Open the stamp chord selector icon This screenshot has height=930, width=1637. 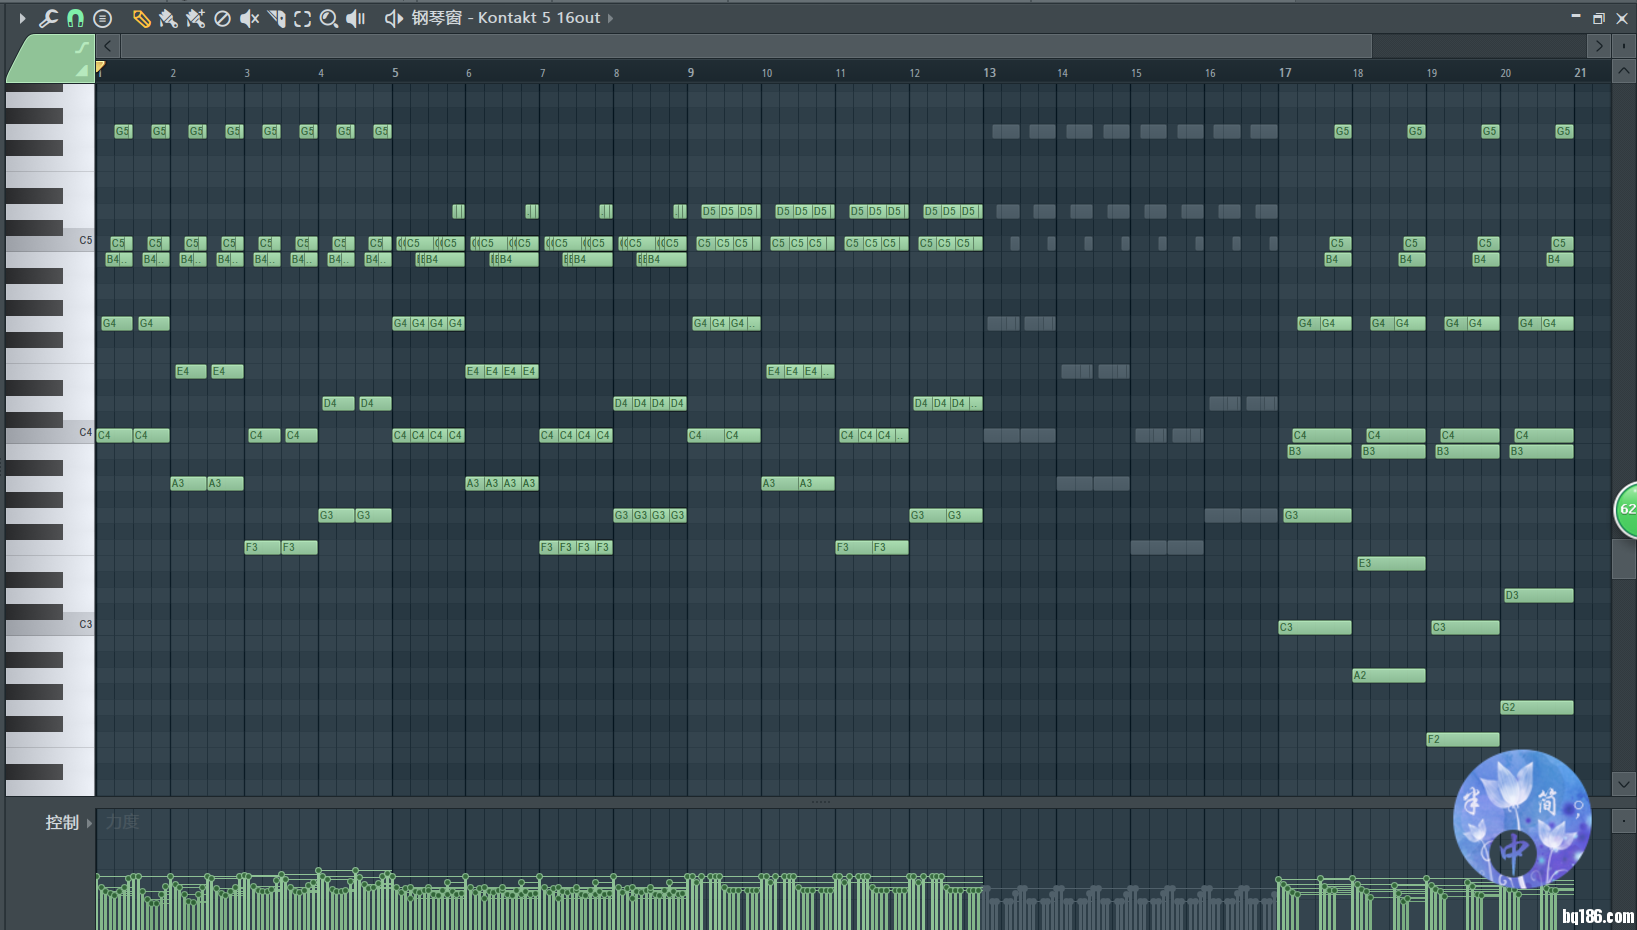[x=102, y=18]
